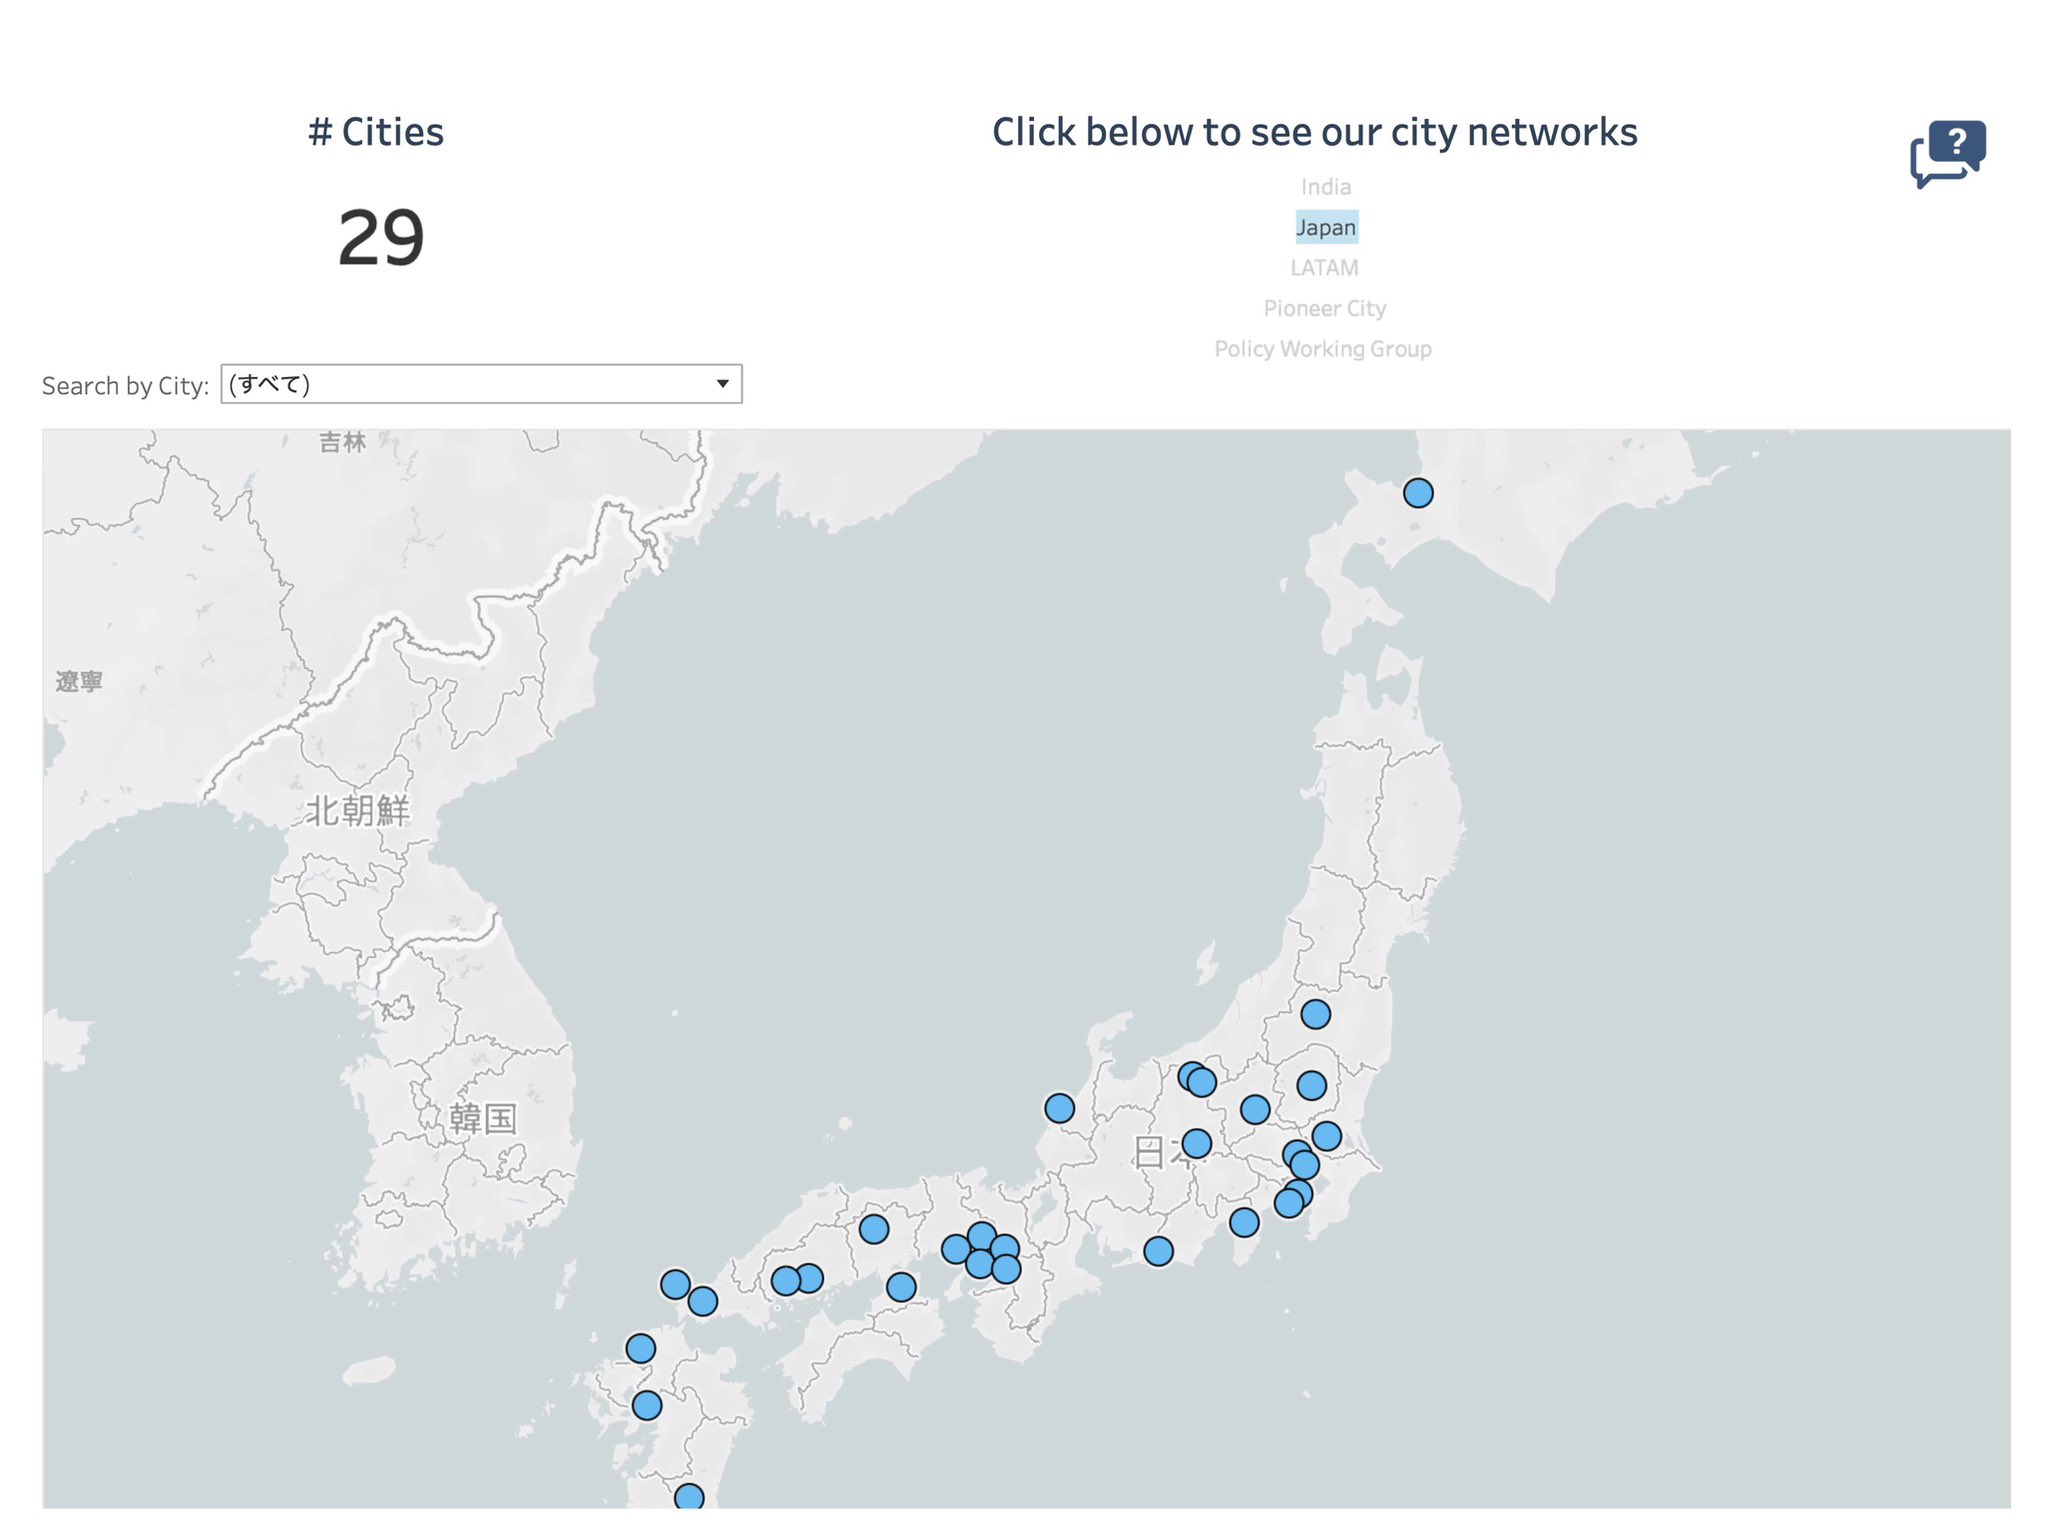Click the # Cities count 29
Screen dimensions: 2048x1528
(381, 238)
